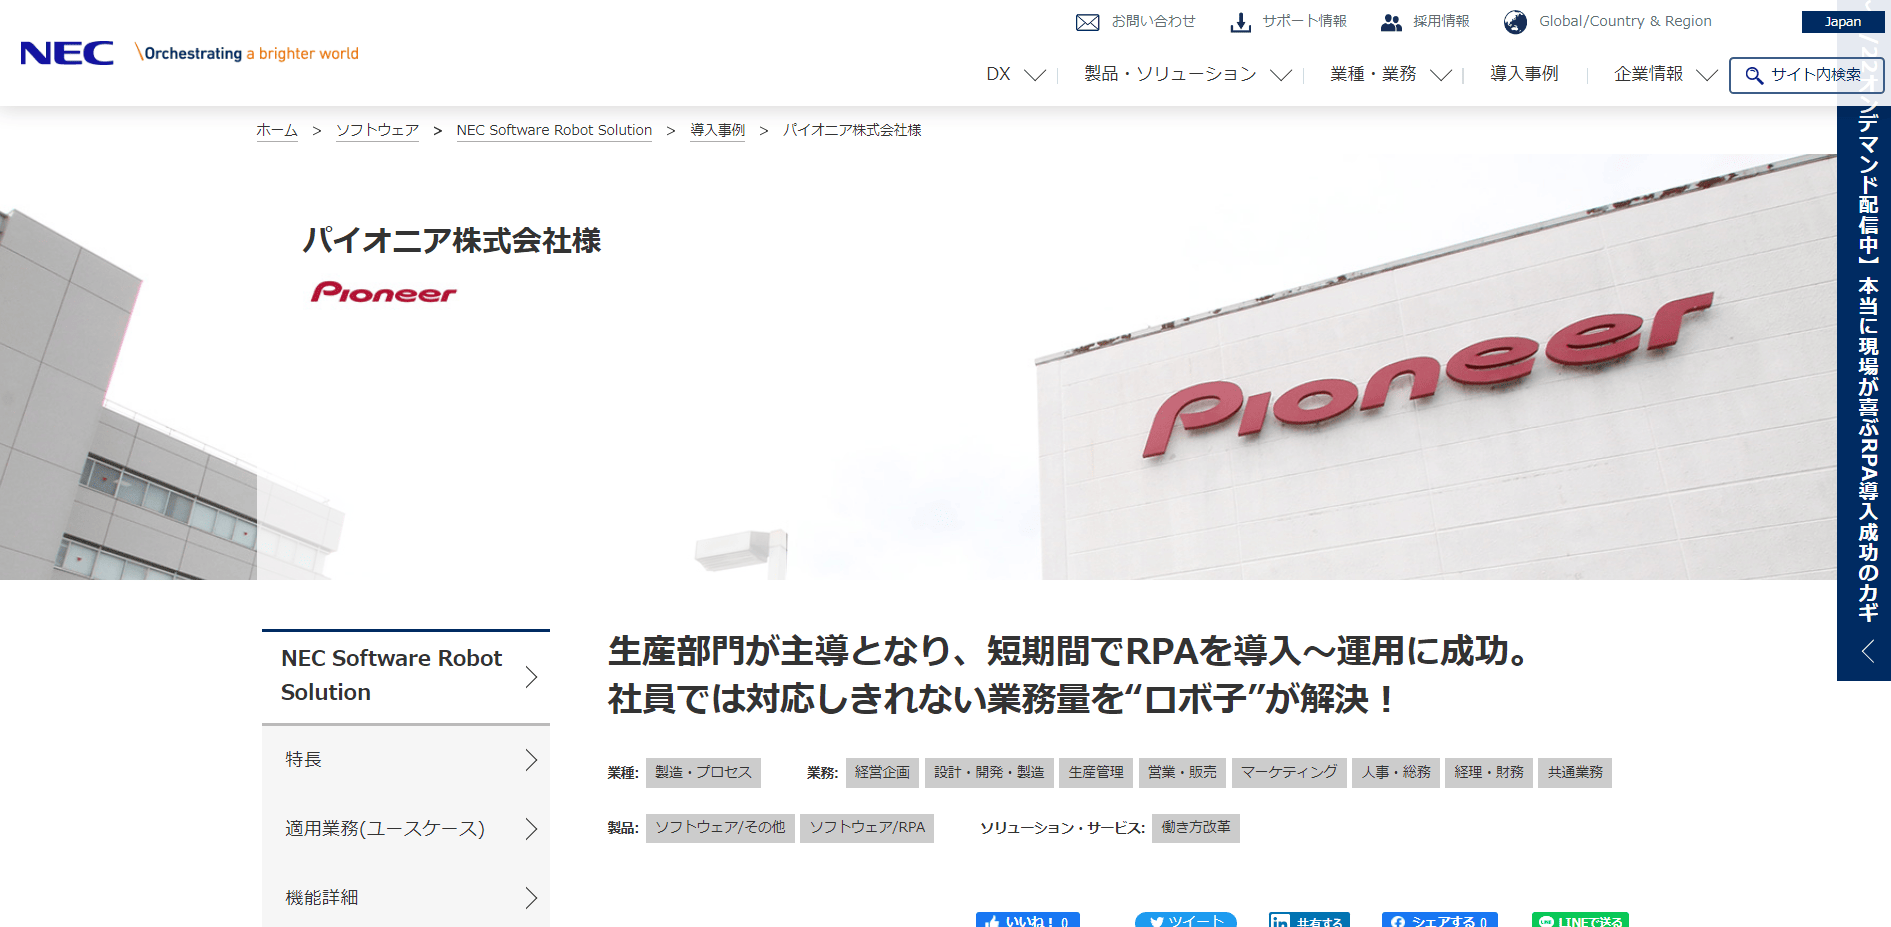Image resolution: width=1891 pixels, height=927 pixels.
Task: Go to the ソフトウェア breadcrumb link
Action: pyautogui.click(x=377, y=130)
